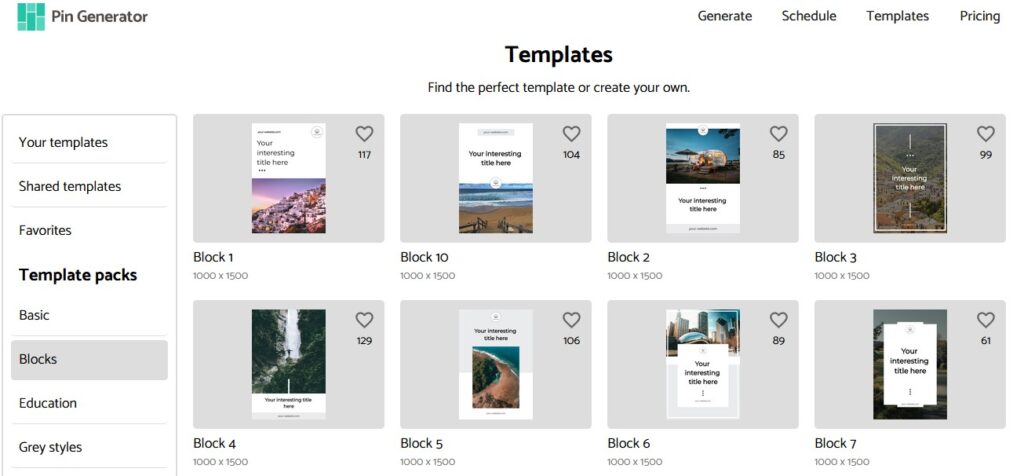The image size is (1024, 476).
Task: Open Shared templates list
Action: pyautogui.click(x=70, y=186)
